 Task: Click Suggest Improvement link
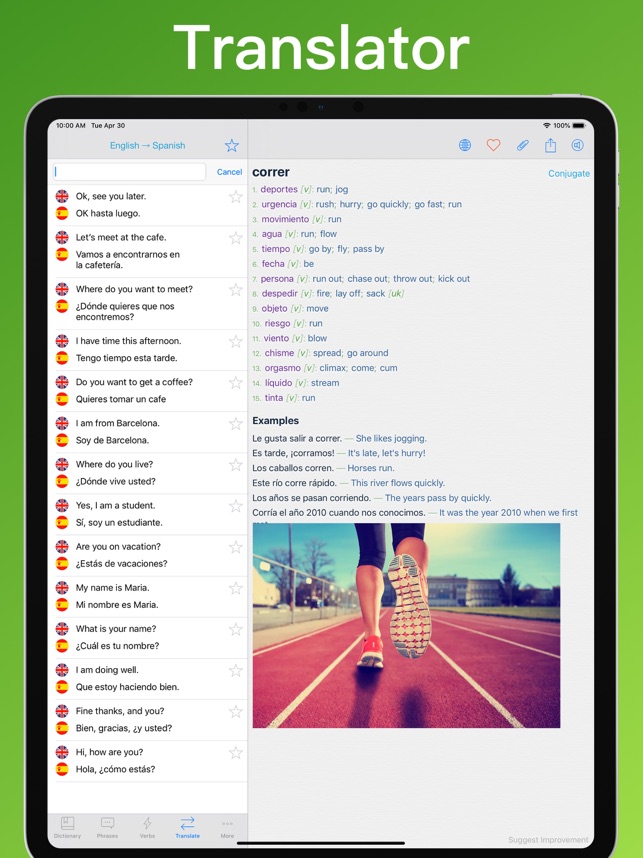[548, 840]
